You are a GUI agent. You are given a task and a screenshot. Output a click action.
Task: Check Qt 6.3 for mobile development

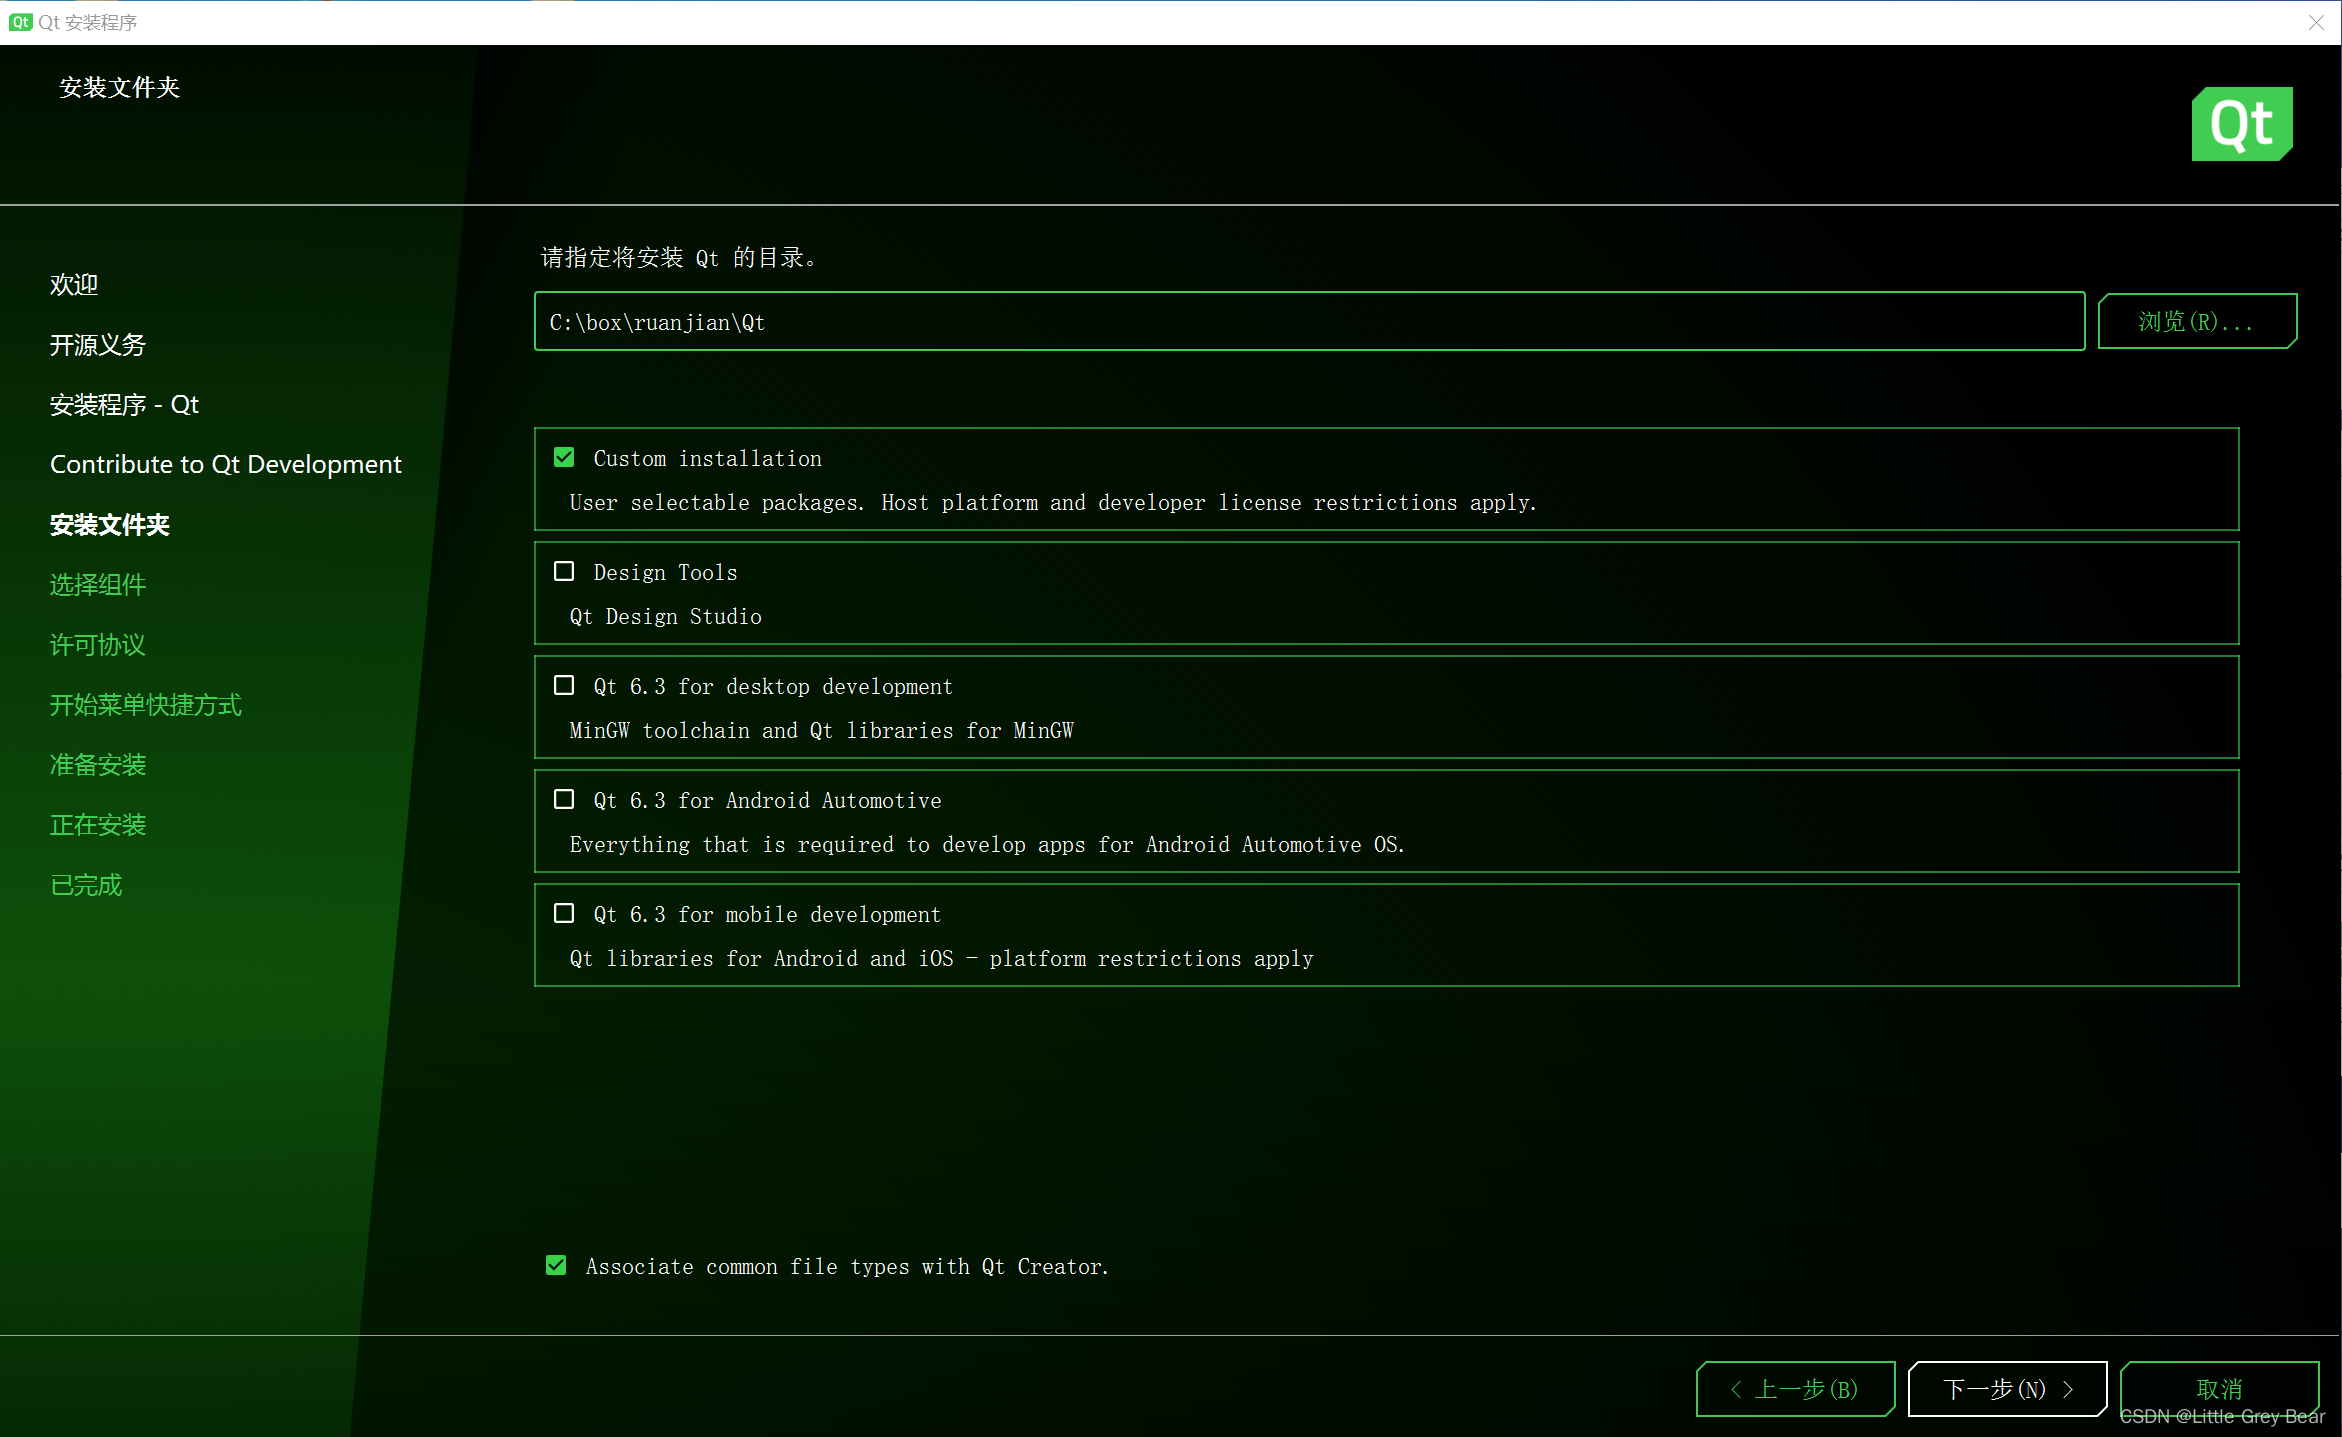point(564,913)
